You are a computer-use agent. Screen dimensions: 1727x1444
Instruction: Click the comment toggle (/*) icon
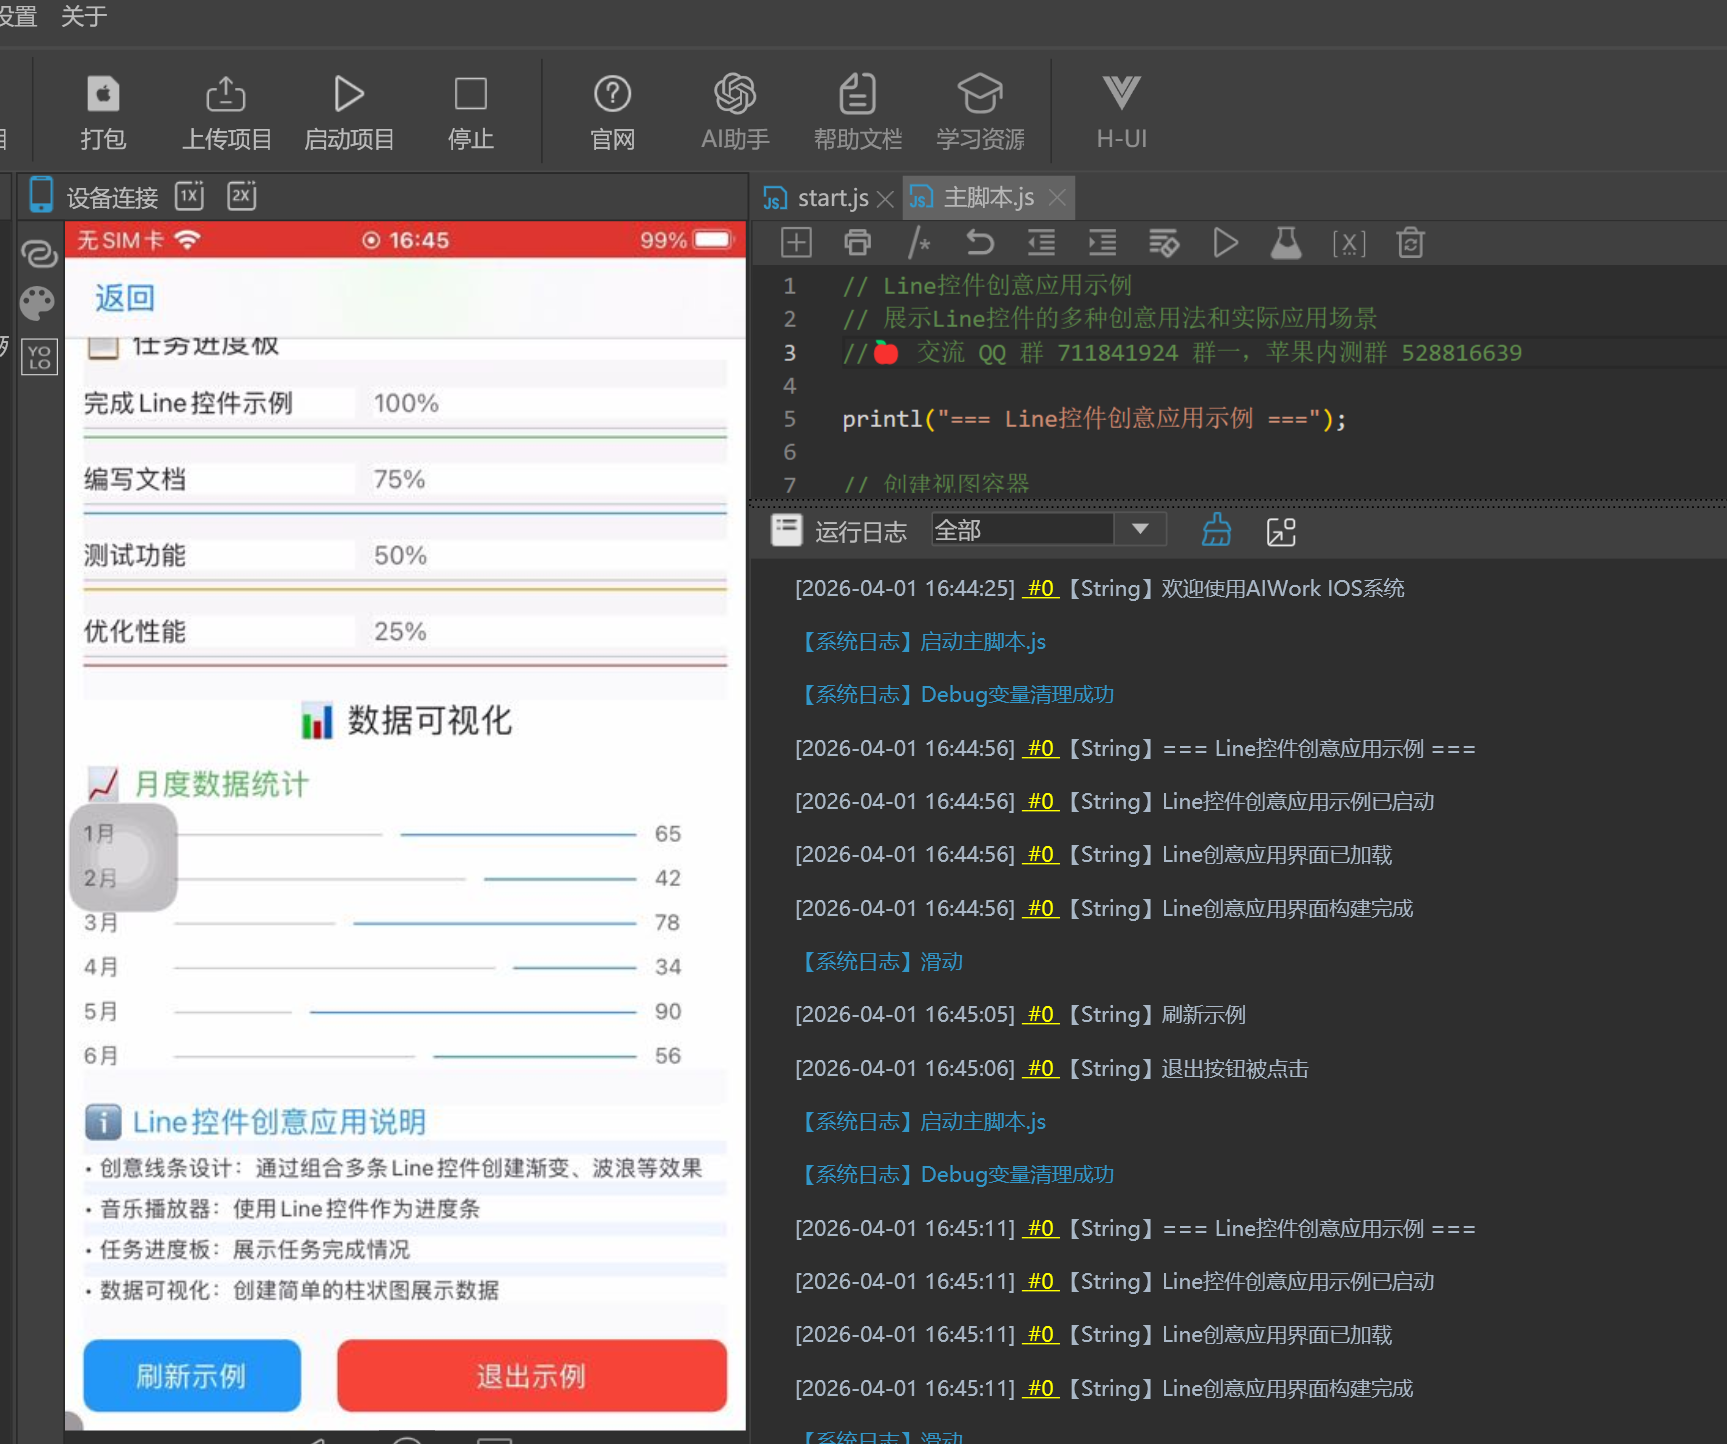pyautogui.click(x=918, y=243)
